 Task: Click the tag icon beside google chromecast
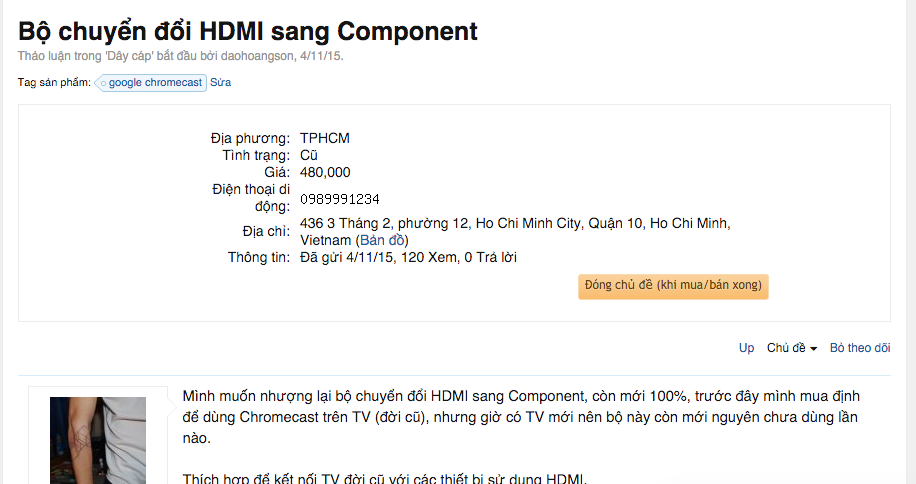coord(103,83)
